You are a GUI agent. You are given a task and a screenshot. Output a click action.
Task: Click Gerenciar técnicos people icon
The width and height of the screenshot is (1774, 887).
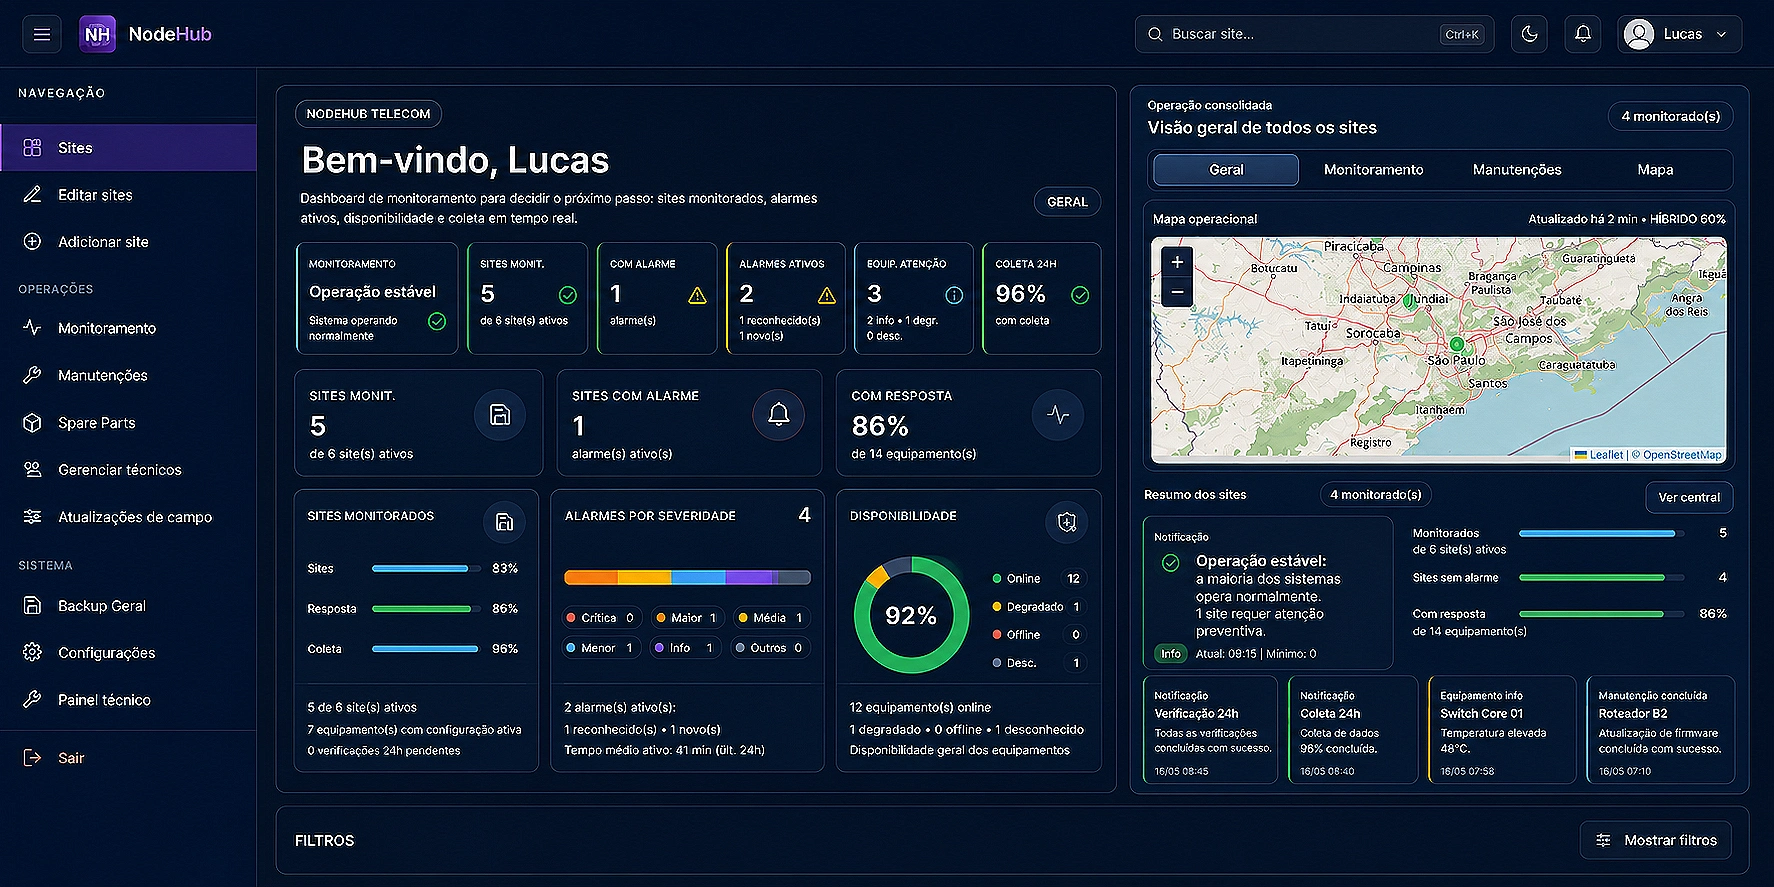pos(32,469)
